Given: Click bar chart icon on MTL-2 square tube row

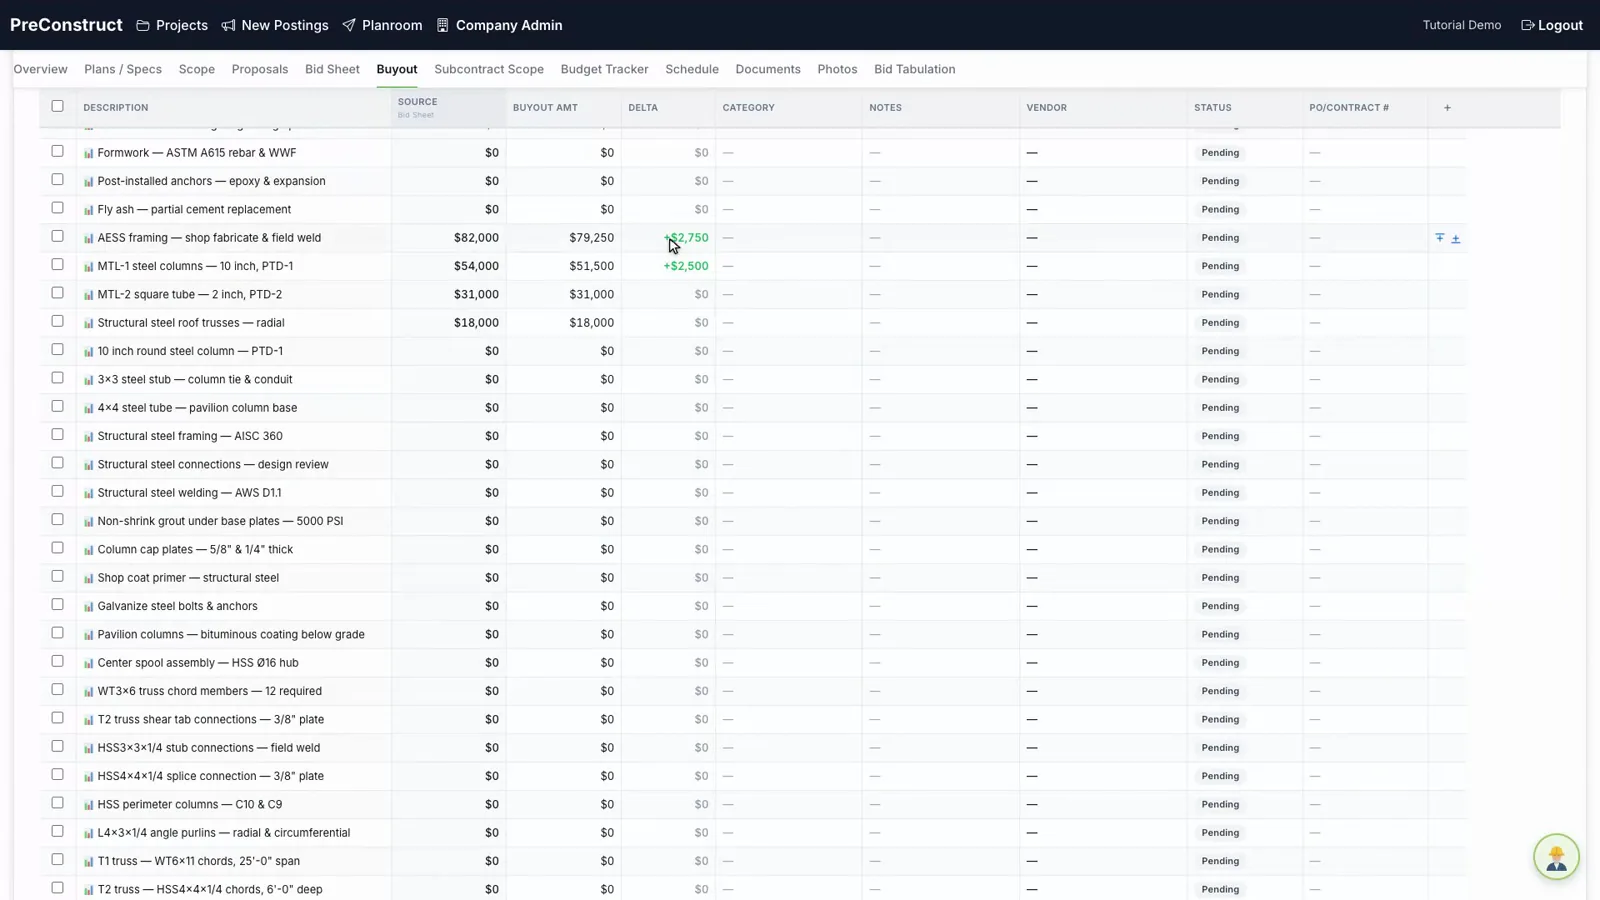Looking at the screenshot, I should [x=89, y=295].
